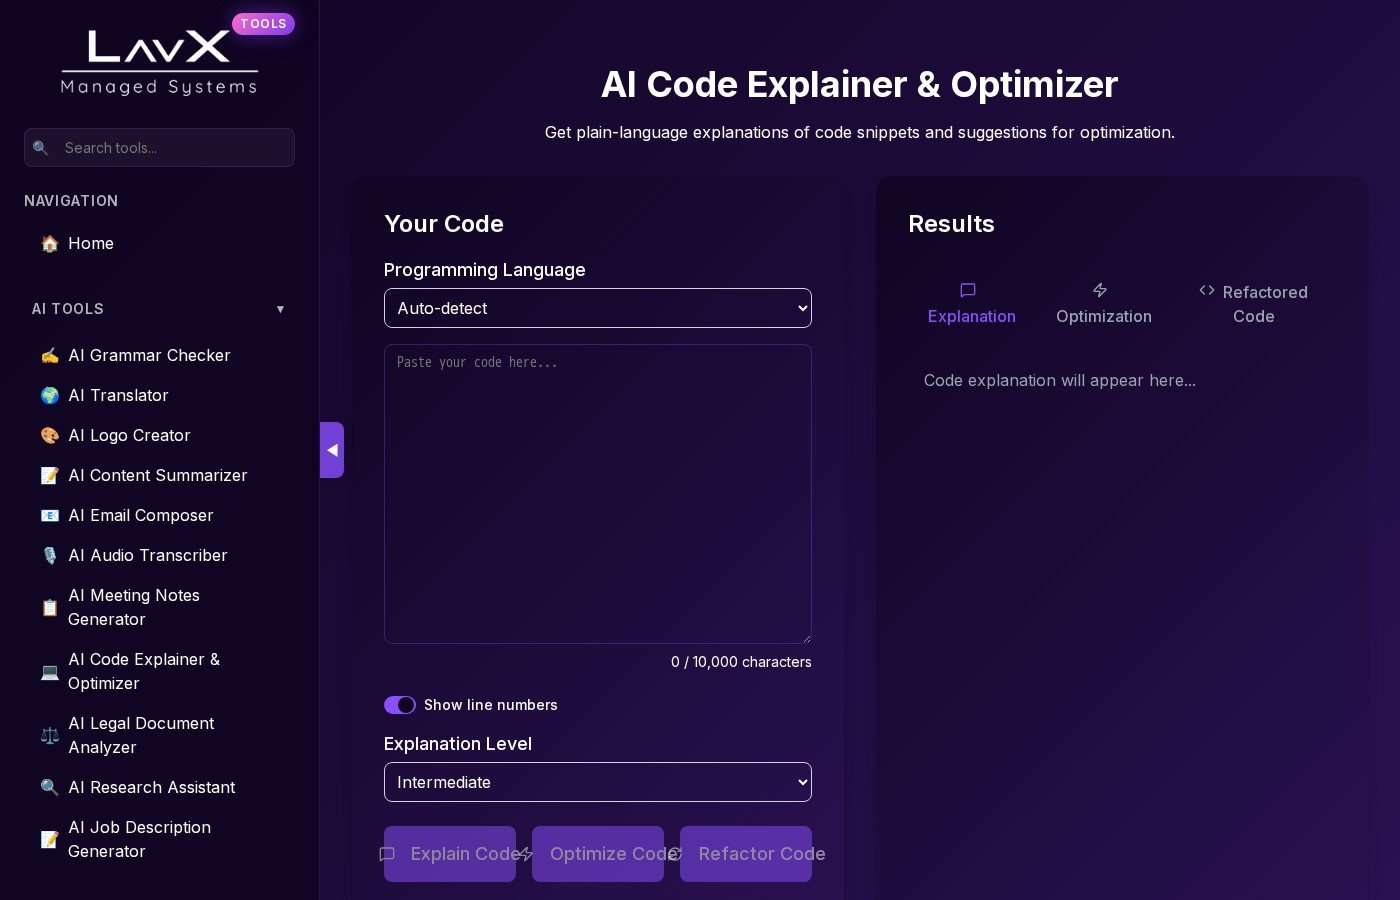This screenshot has height=900, width=1400.
Task: Click the palette icon for AI Logo Creator
Action: [x=50, y=436]
